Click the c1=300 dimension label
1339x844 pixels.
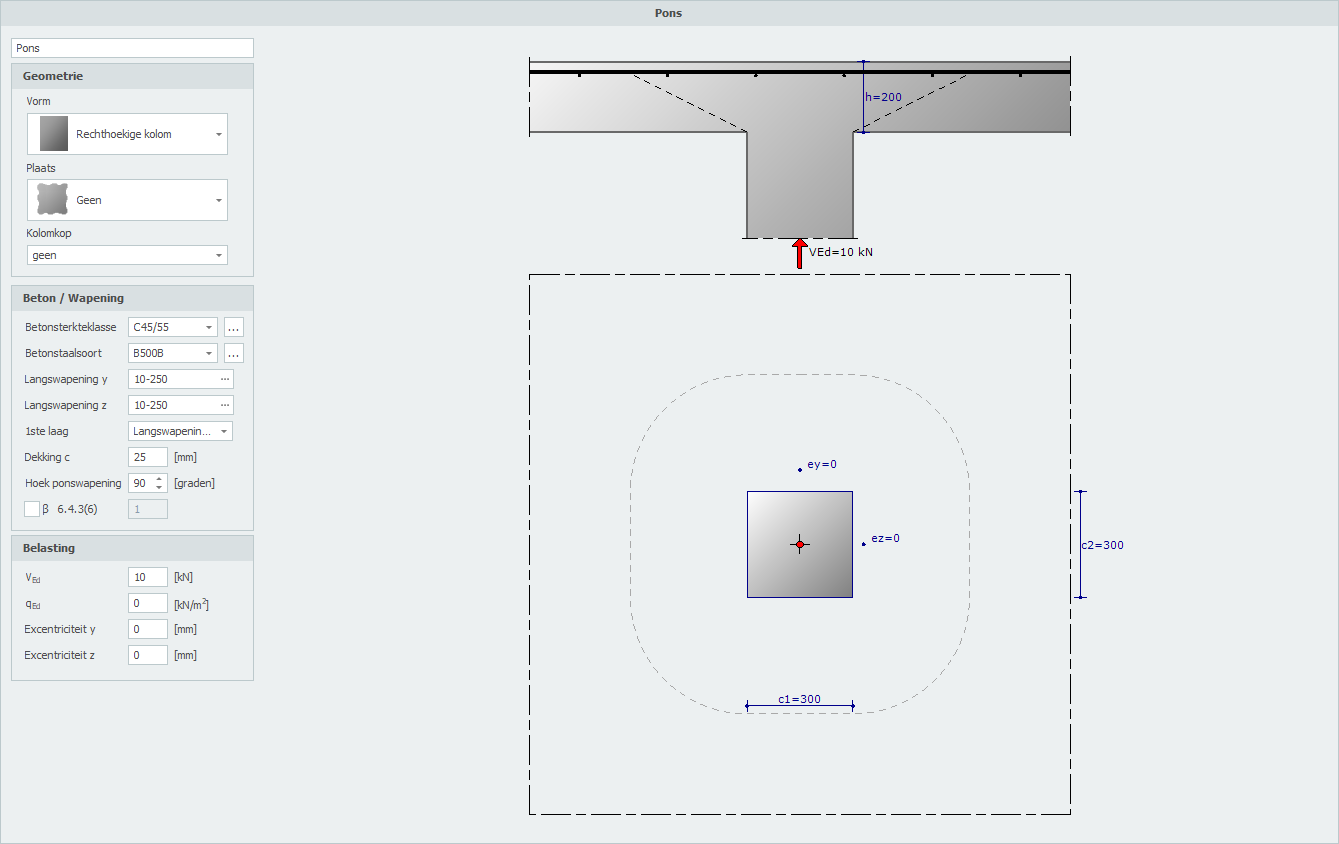799,699
